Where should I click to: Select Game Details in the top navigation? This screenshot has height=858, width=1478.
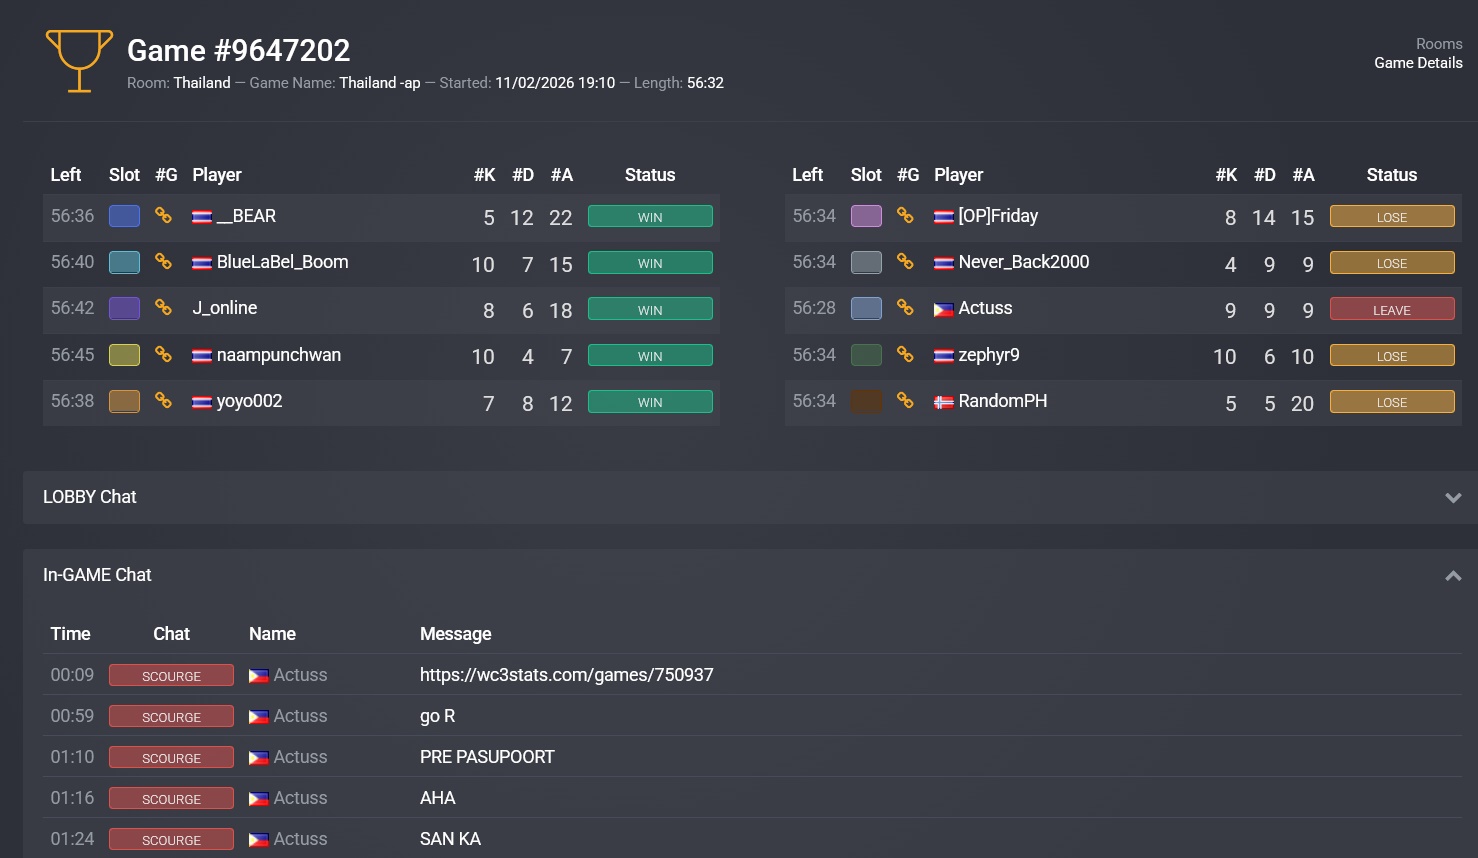pyautogui.click(x=1417, y=63)
